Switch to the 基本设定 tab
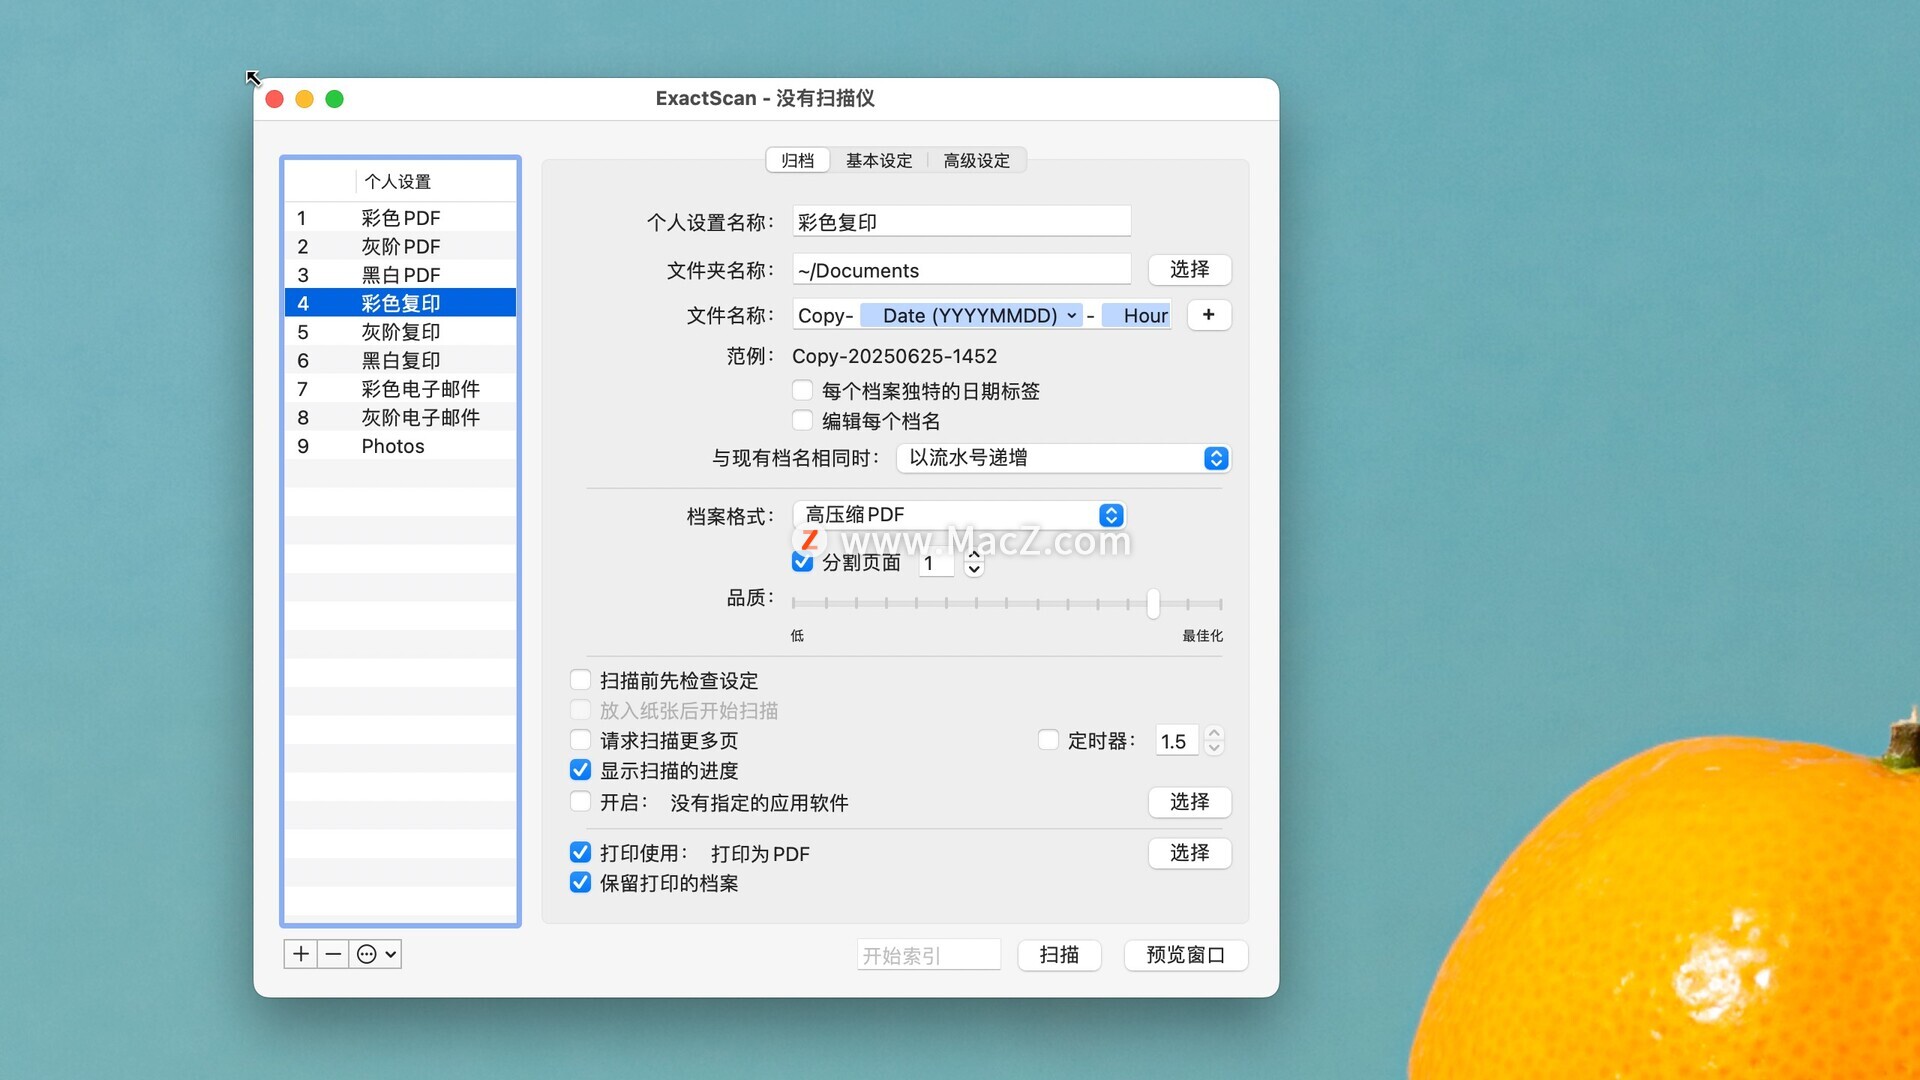The width and height of the screenshot is (1920, 1080). pos(879,160)
